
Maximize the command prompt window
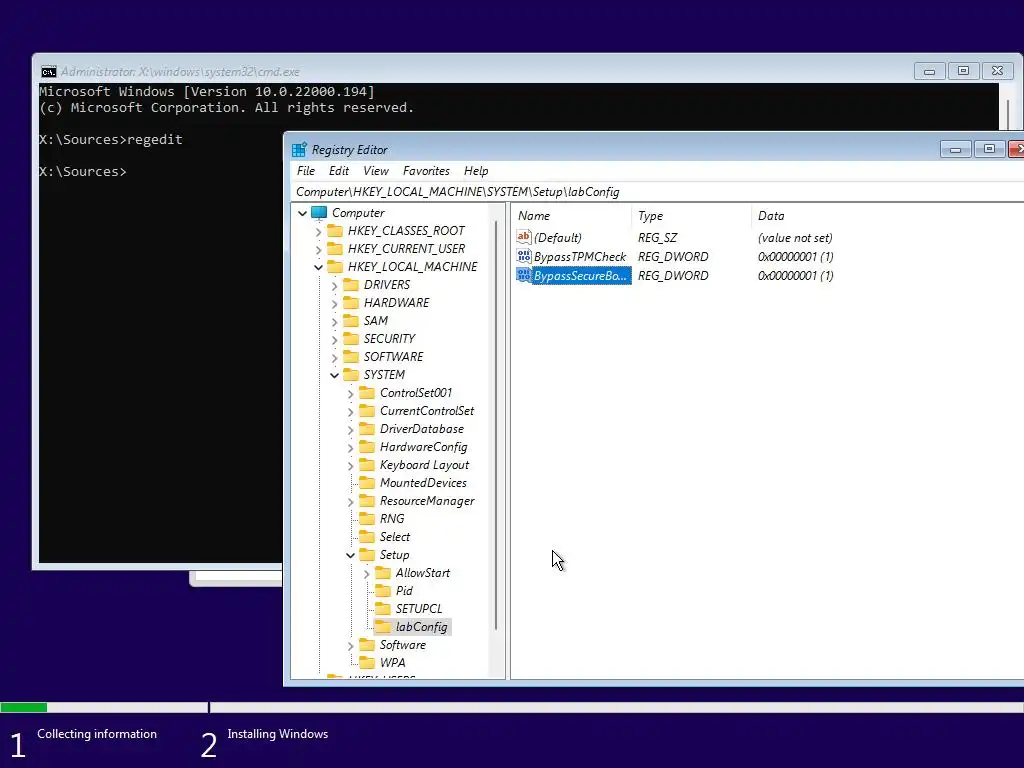coord(963,71)
